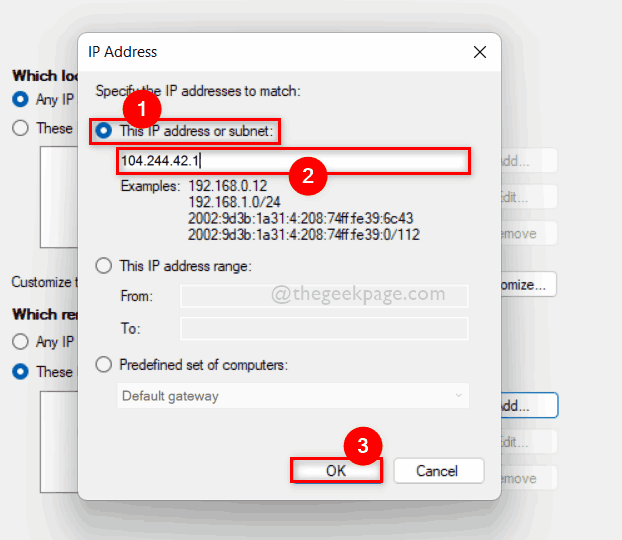This screenshot has width=622, height=540.
Task: Select 'This IP address or subnet' radio button
Action: coord(104,131)
